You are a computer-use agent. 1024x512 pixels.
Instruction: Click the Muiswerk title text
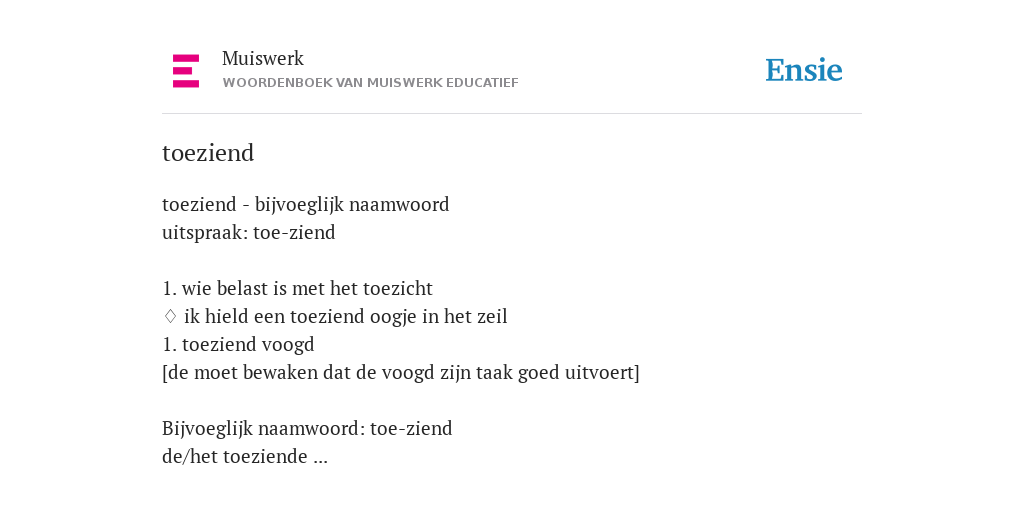263,59
